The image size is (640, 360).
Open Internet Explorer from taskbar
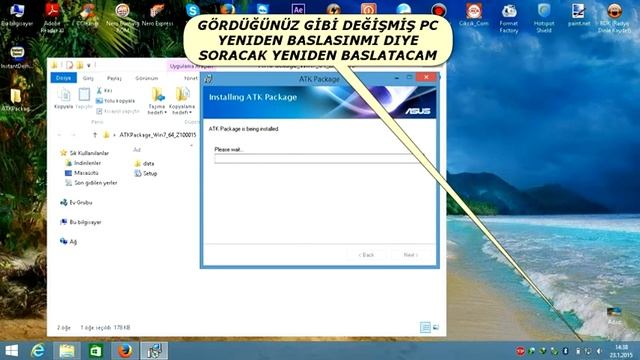tap(38, 351)
